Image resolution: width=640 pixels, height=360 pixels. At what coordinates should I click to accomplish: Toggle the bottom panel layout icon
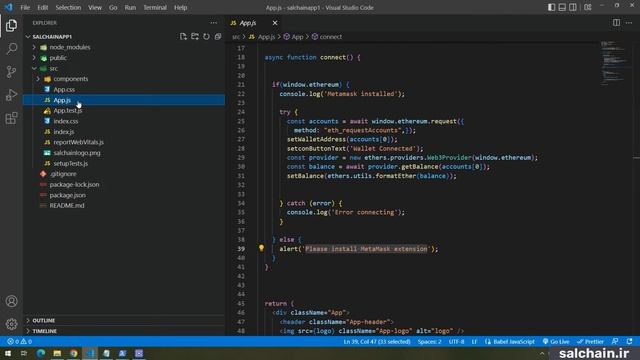[x=562, y=7]
